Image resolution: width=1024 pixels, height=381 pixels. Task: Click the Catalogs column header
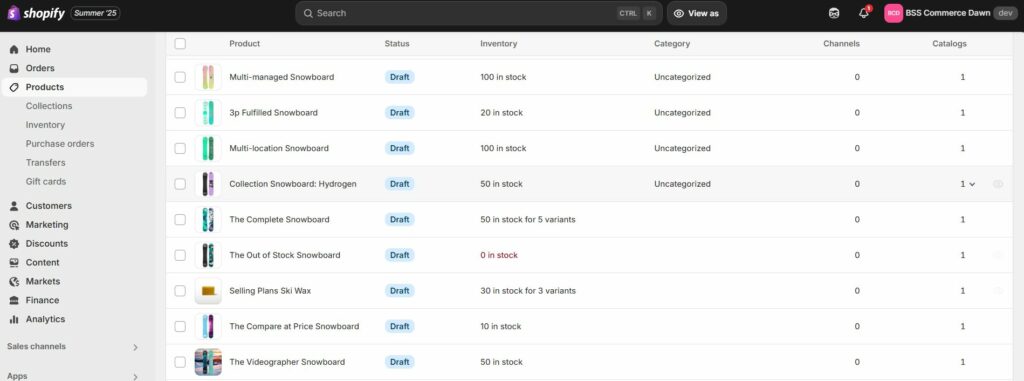click(x=950, y=44)
